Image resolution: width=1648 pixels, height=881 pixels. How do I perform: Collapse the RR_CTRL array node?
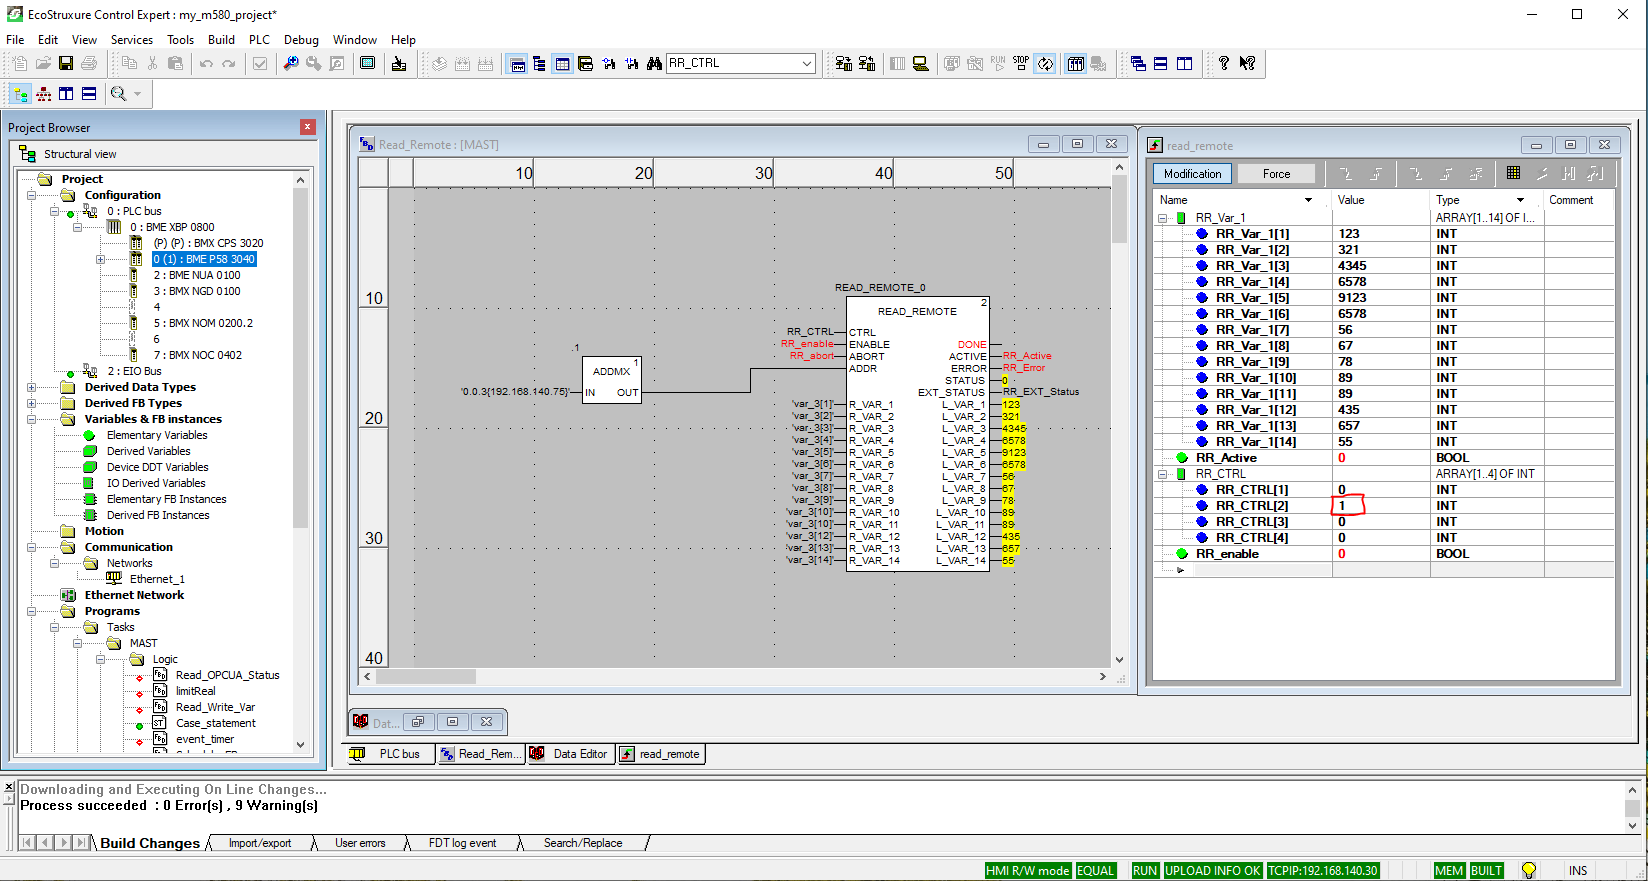pyautogui.click(x=1162, y=474)
